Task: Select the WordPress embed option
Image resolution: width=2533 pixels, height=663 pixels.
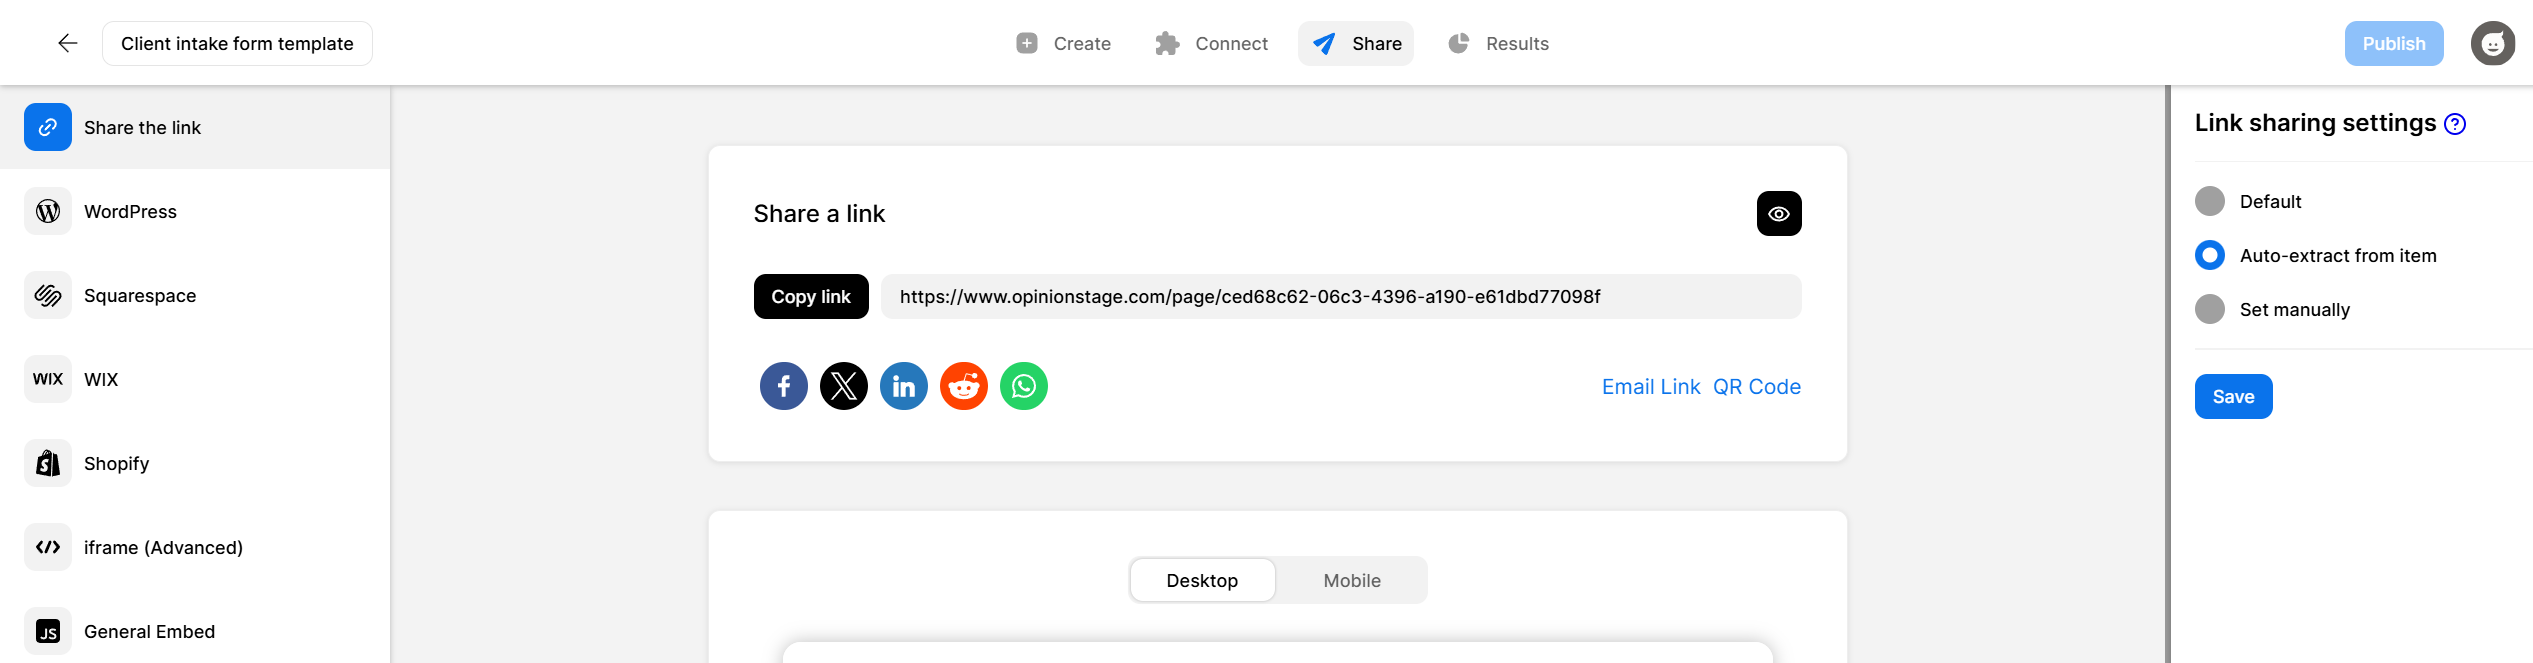Action: (x=130, y=211)
